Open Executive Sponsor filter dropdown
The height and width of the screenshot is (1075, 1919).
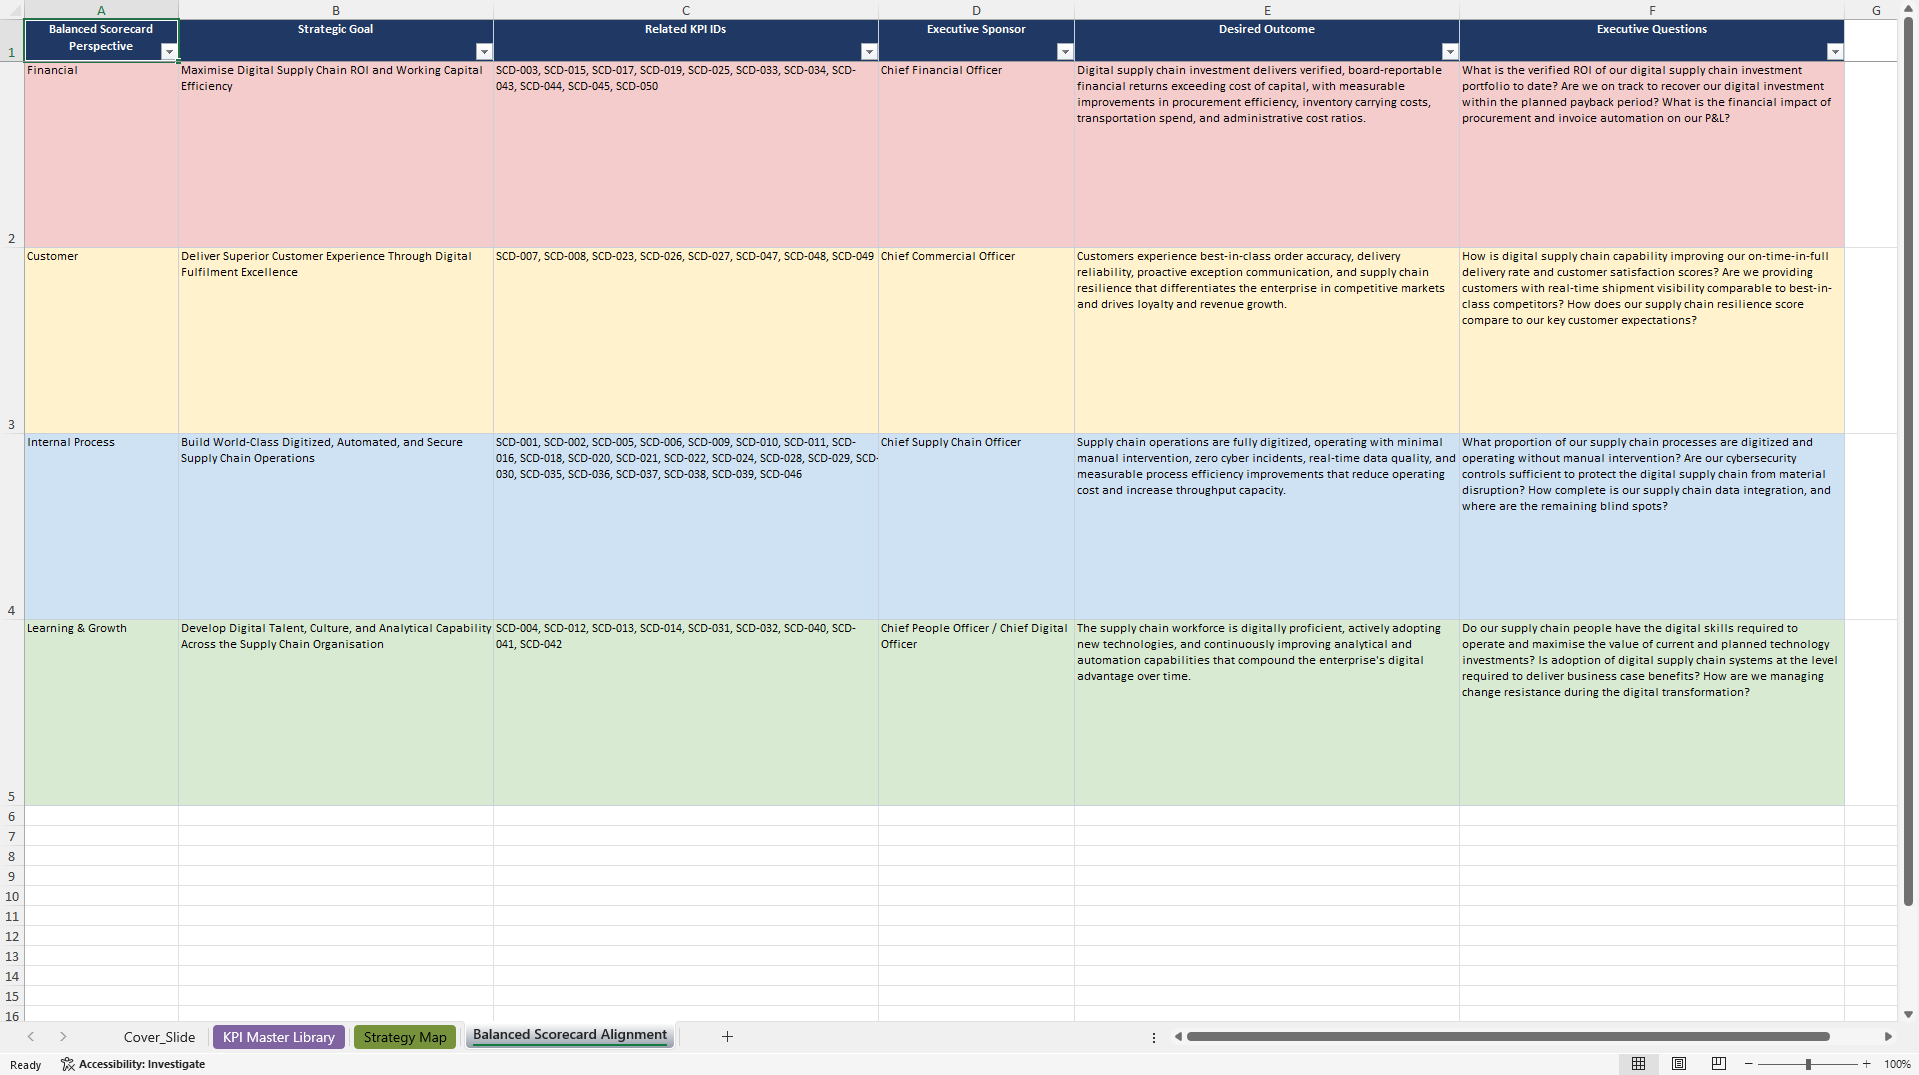pyautogui.click(x=1065, y=52)
